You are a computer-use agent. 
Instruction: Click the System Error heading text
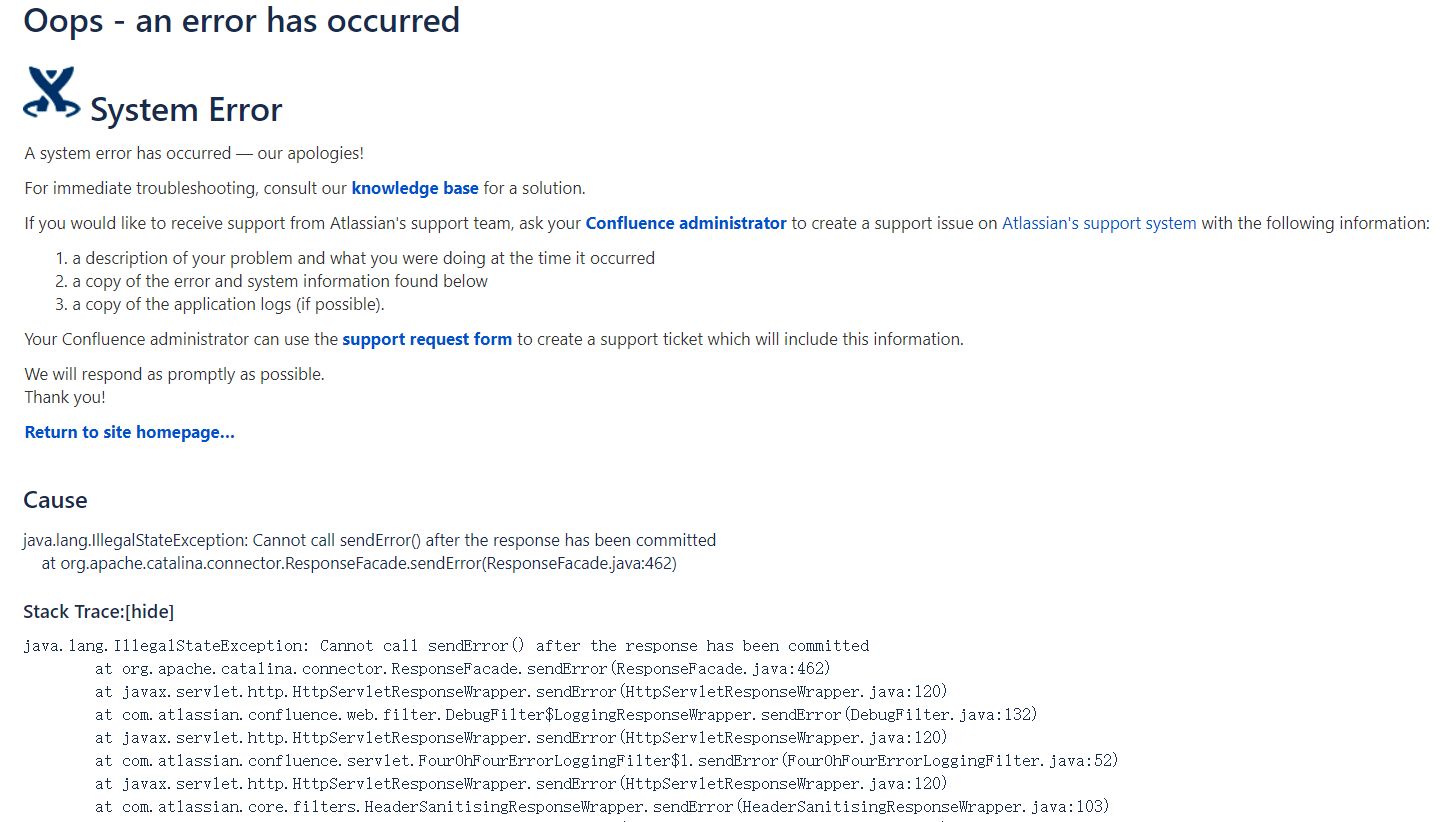pos(186,109)
